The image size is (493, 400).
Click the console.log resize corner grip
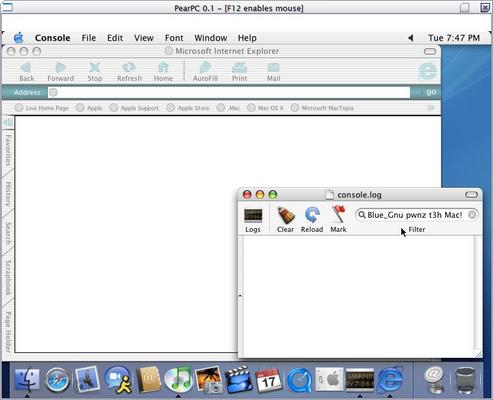[x=478, y=354]
